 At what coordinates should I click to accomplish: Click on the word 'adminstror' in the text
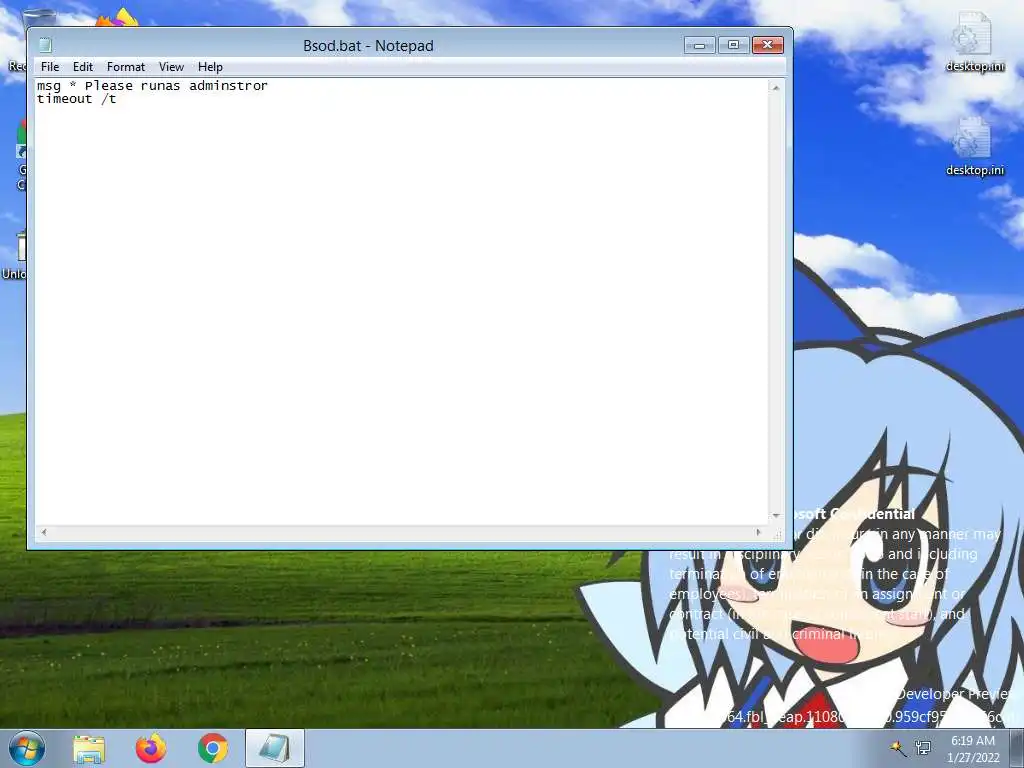coord(229,86)
